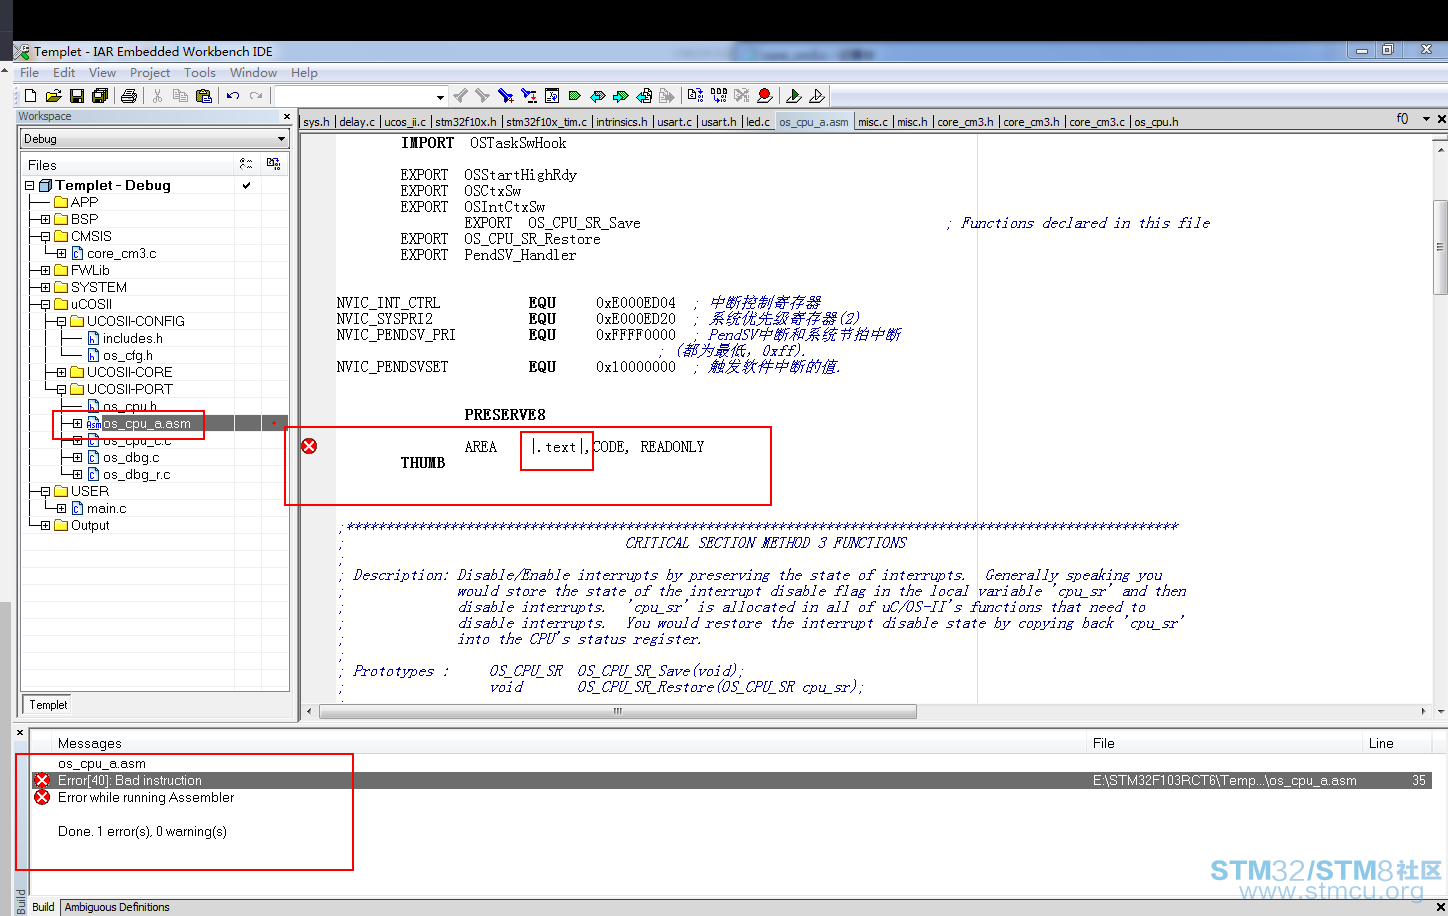This screenshot has width=1448, height=916.
Task: Select the Templet workspace tab
Action: tap(48, 705)
